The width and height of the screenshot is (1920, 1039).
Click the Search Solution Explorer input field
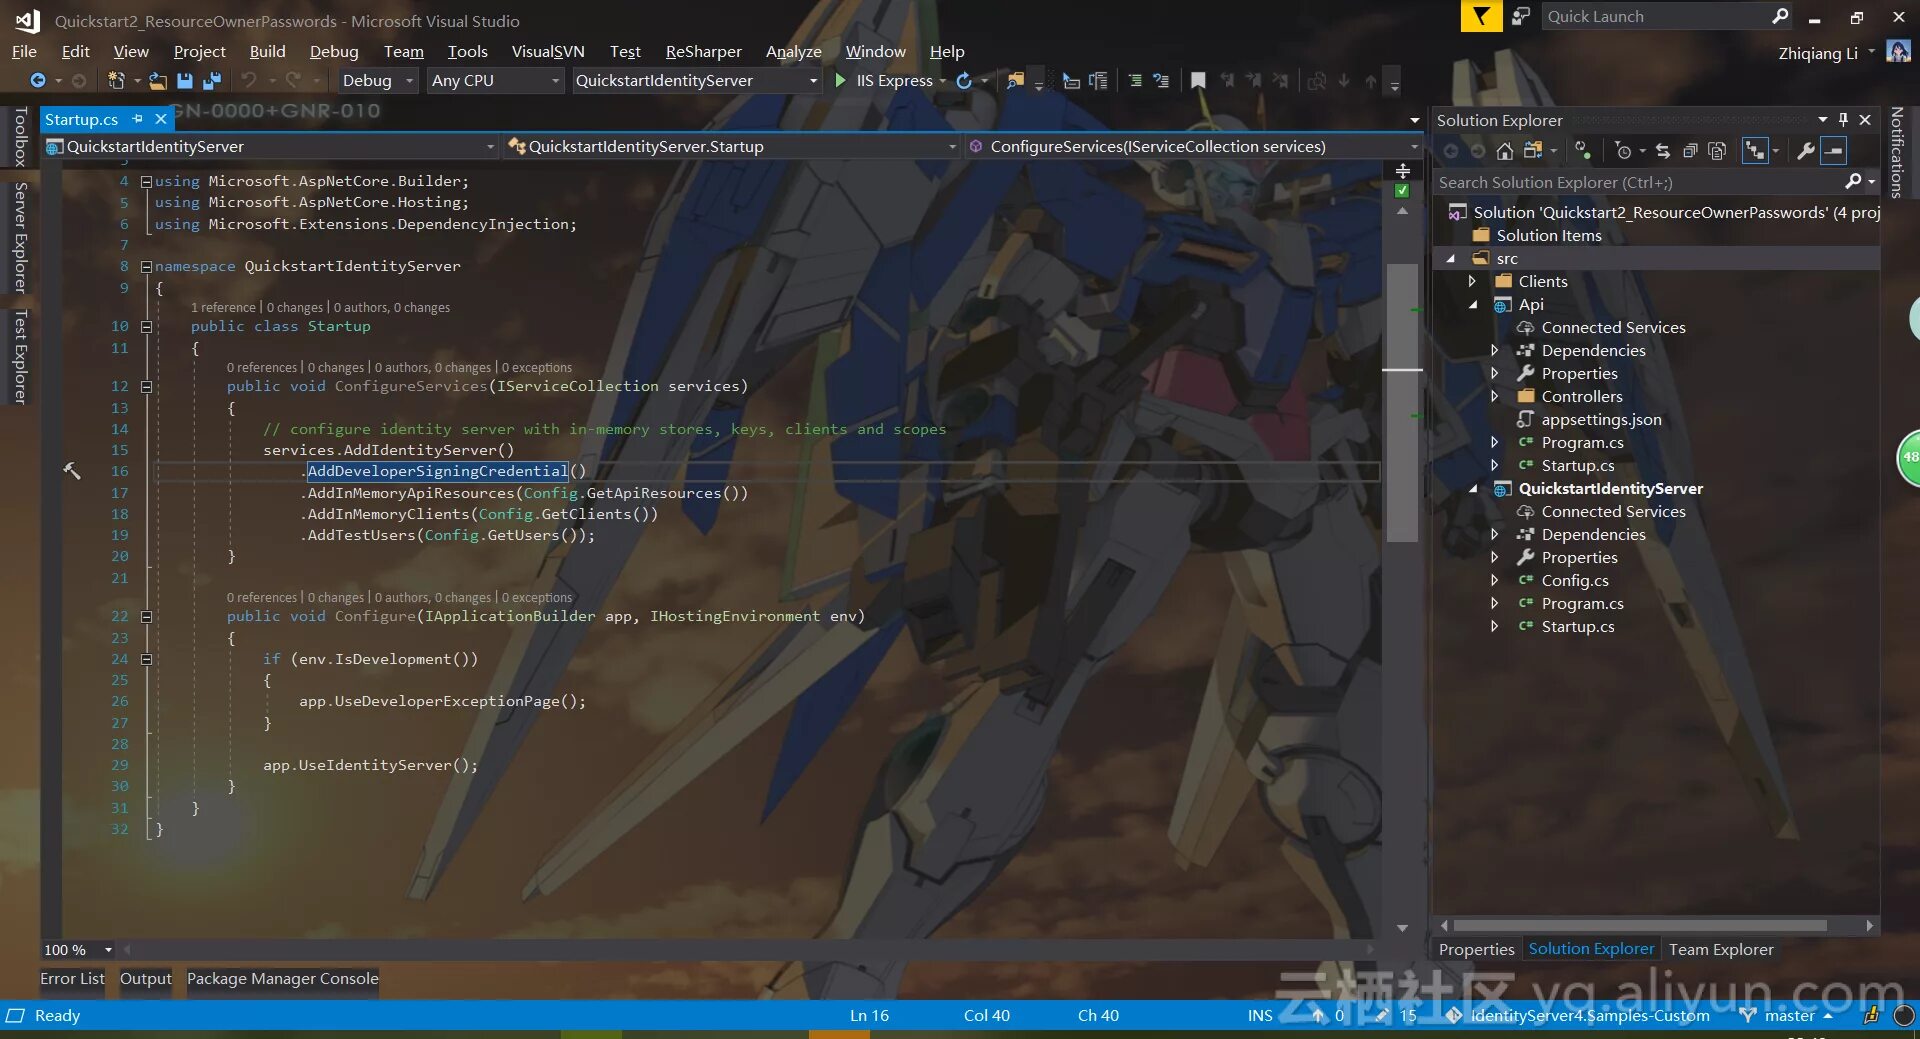1640,183
